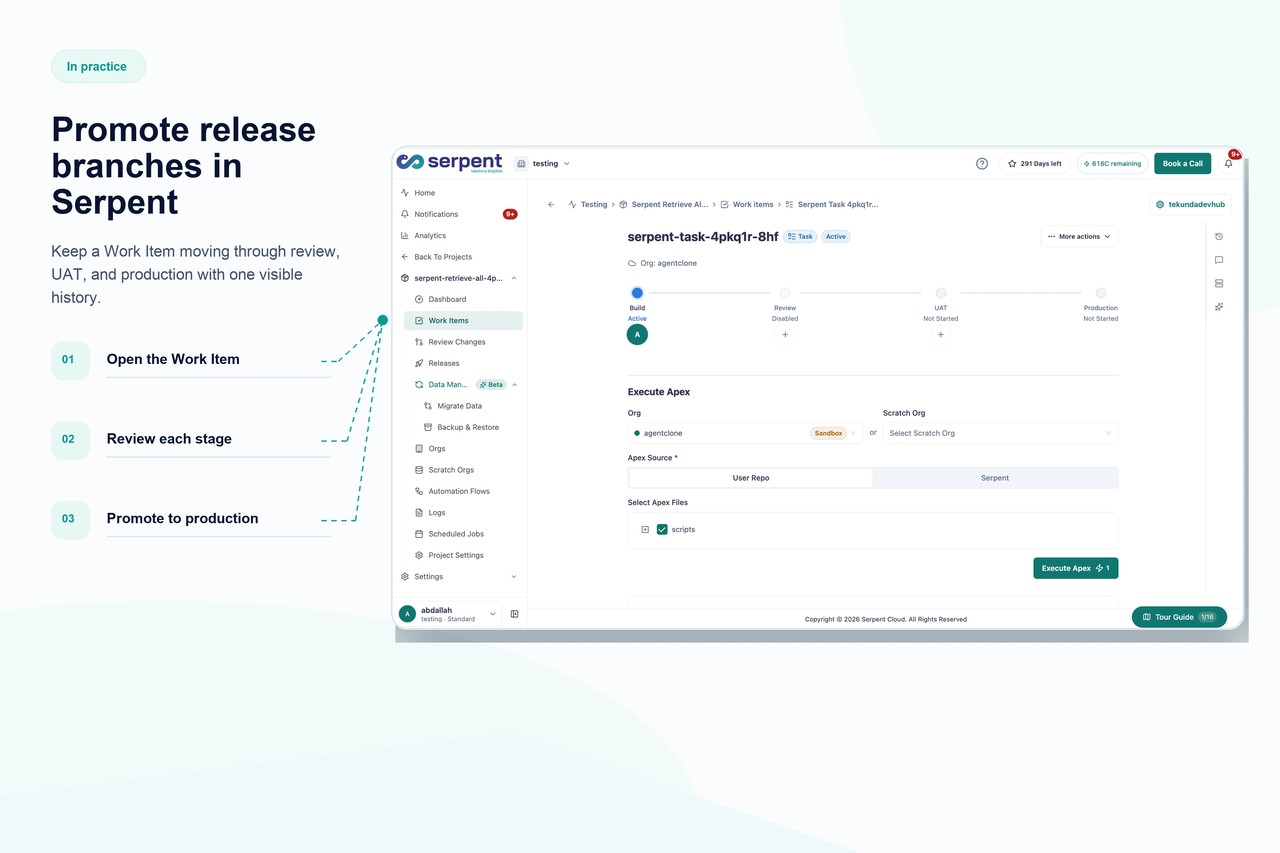Open Notifications in the sidebar
The width and height of the screenshot is (1280, 853).
click(x=460, y=214)
